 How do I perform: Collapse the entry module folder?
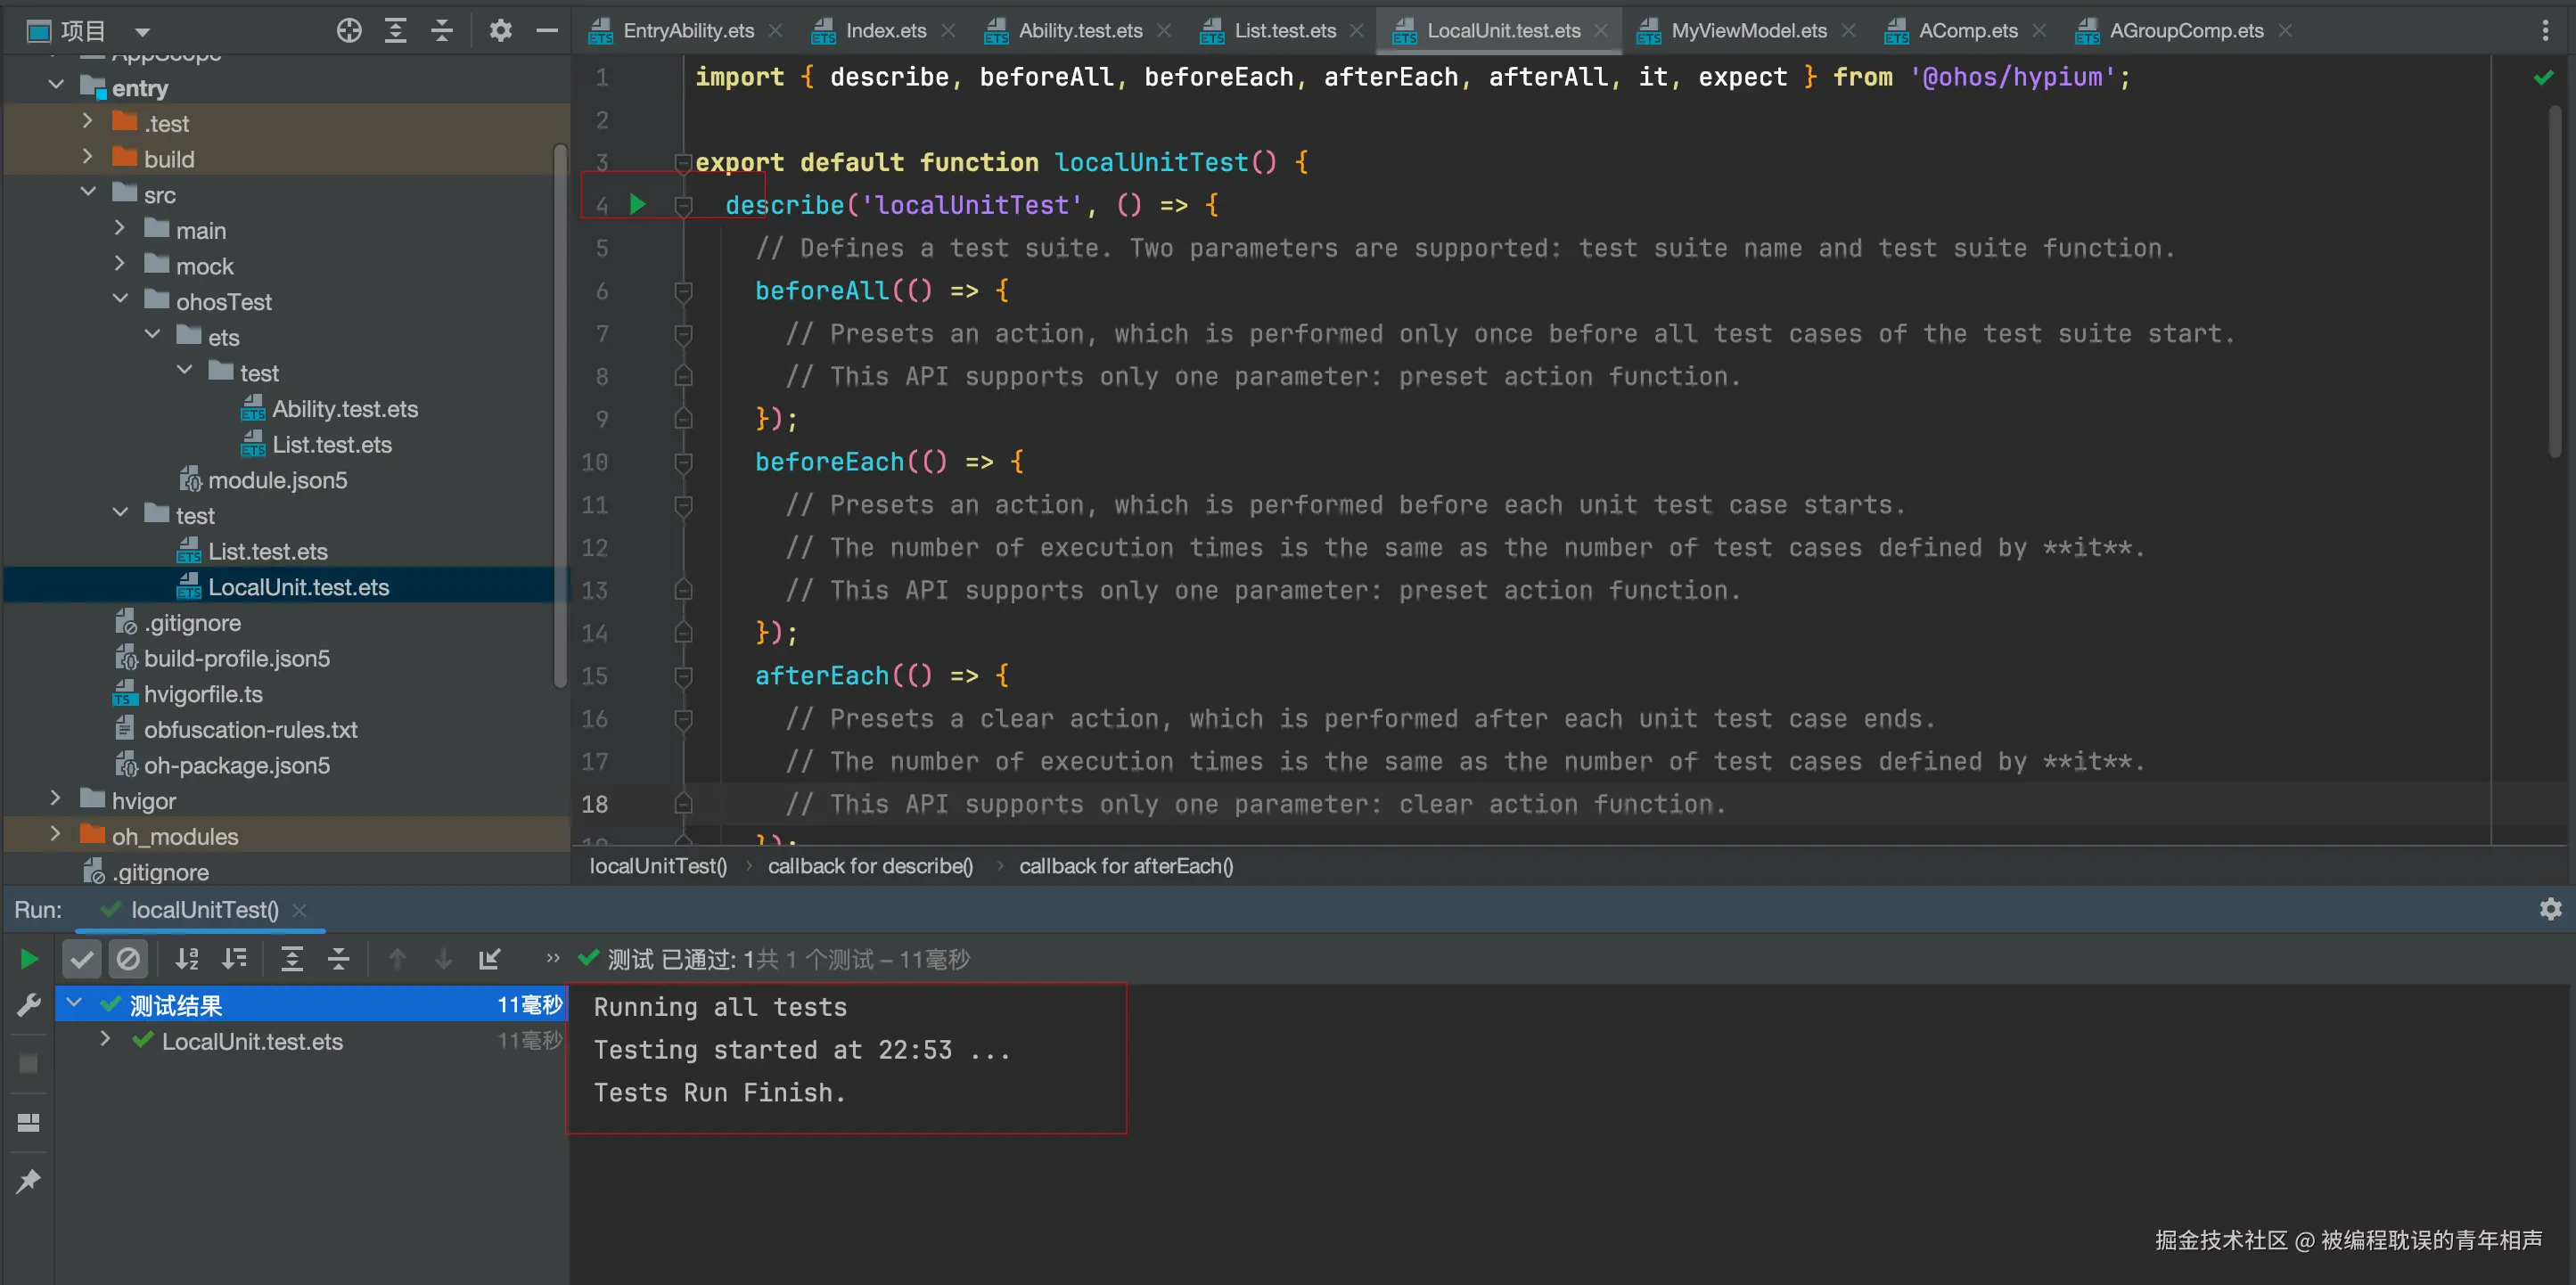pos(57,86)
